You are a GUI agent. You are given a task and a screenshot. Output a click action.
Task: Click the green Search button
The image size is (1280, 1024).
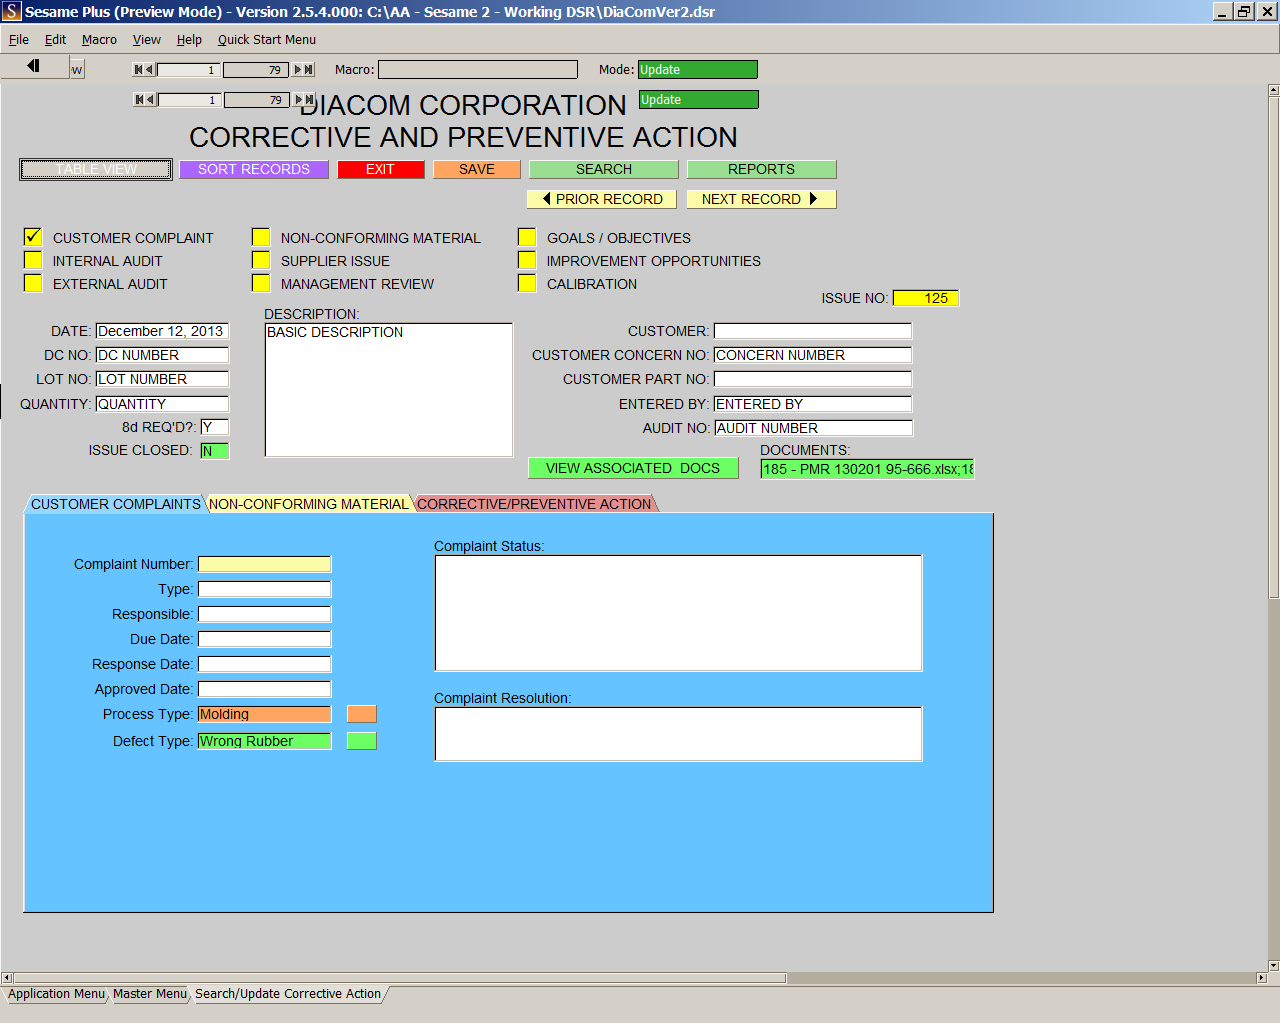(x=604, y=170)
